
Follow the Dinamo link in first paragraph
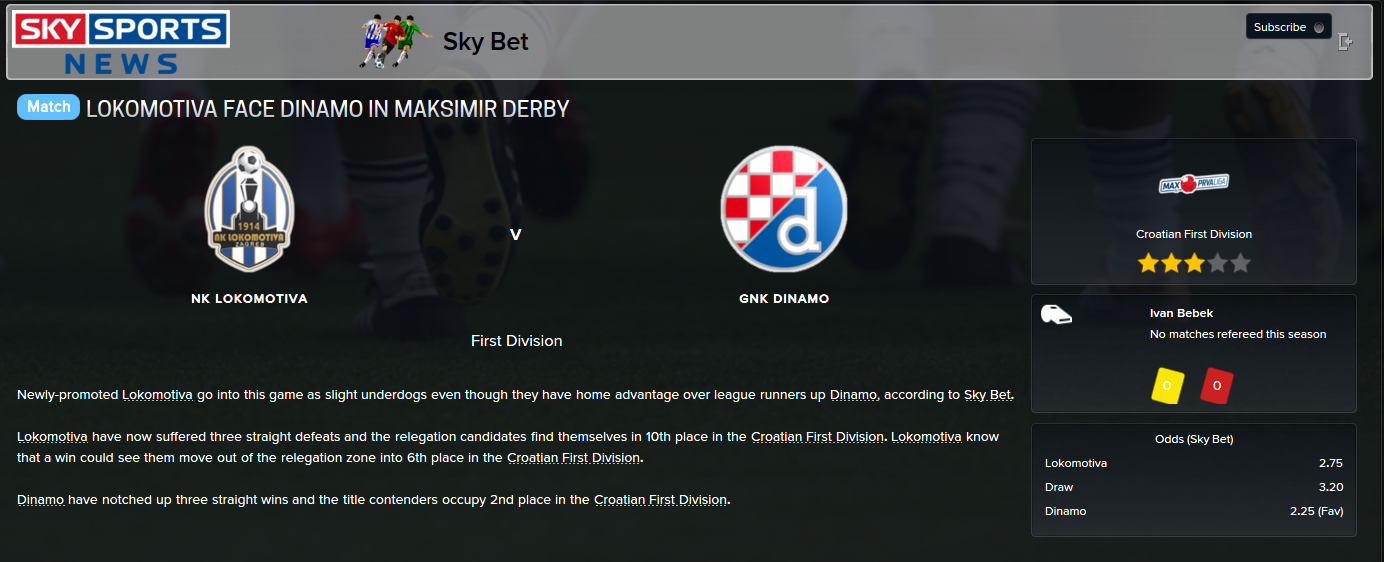coord(854,395)
